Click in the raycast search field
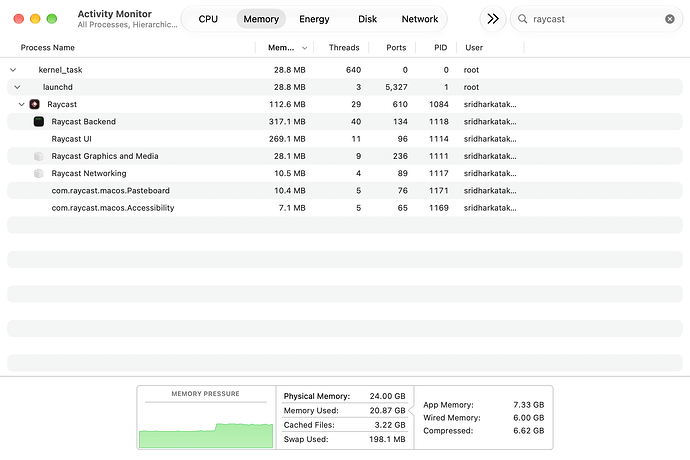Image resolution: width=690 pixels, height=460 pixels. (x=596, y=19)
